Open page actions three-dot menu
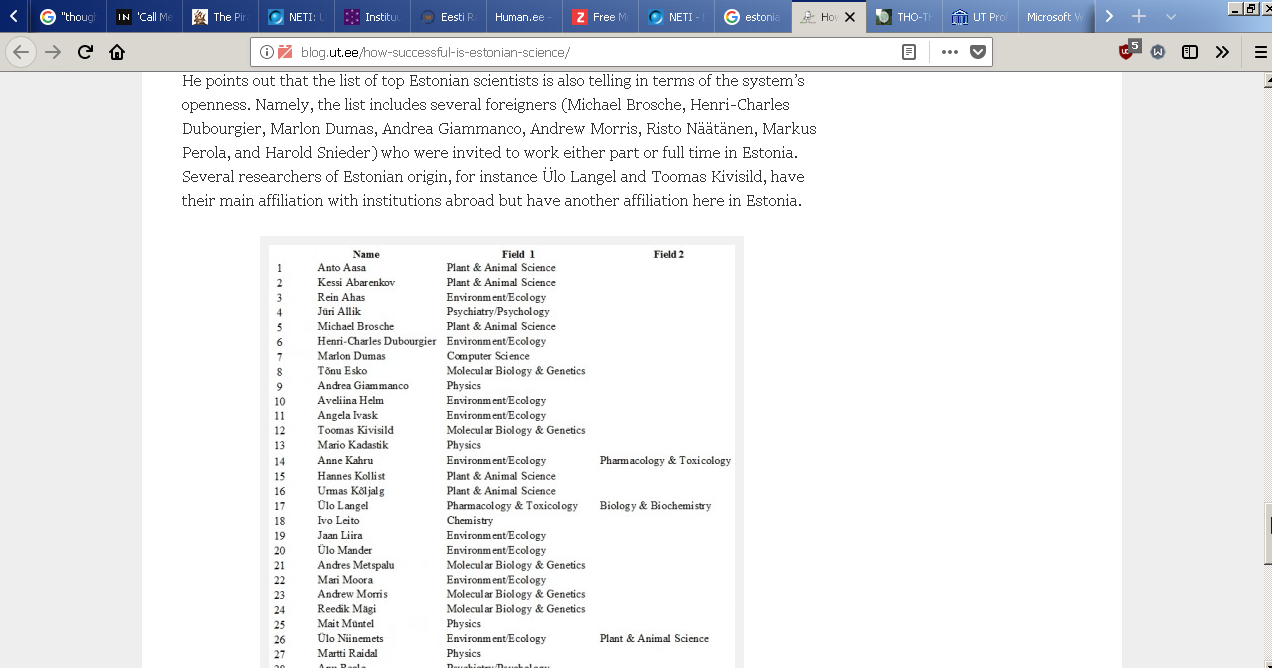Viewport: 1272px width, 668px height. click(x=949, y=52)
